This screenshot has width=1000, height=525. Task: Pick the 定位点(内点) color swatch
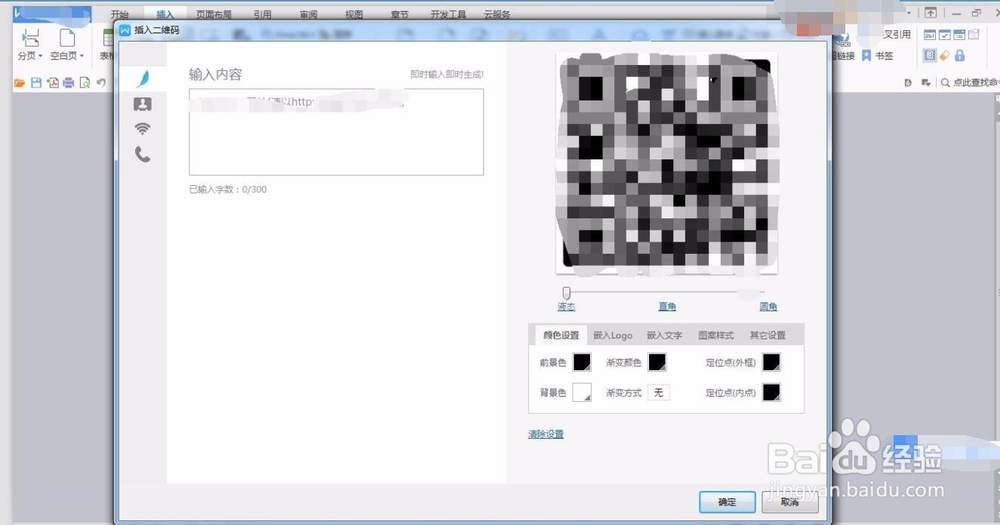click(x=772, y=392)
